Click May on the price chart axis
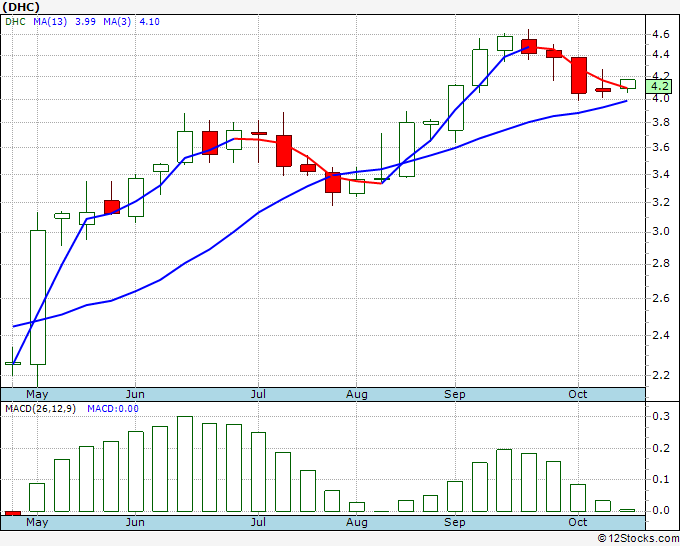The image size is (680, 546). [x=37, y=395]
